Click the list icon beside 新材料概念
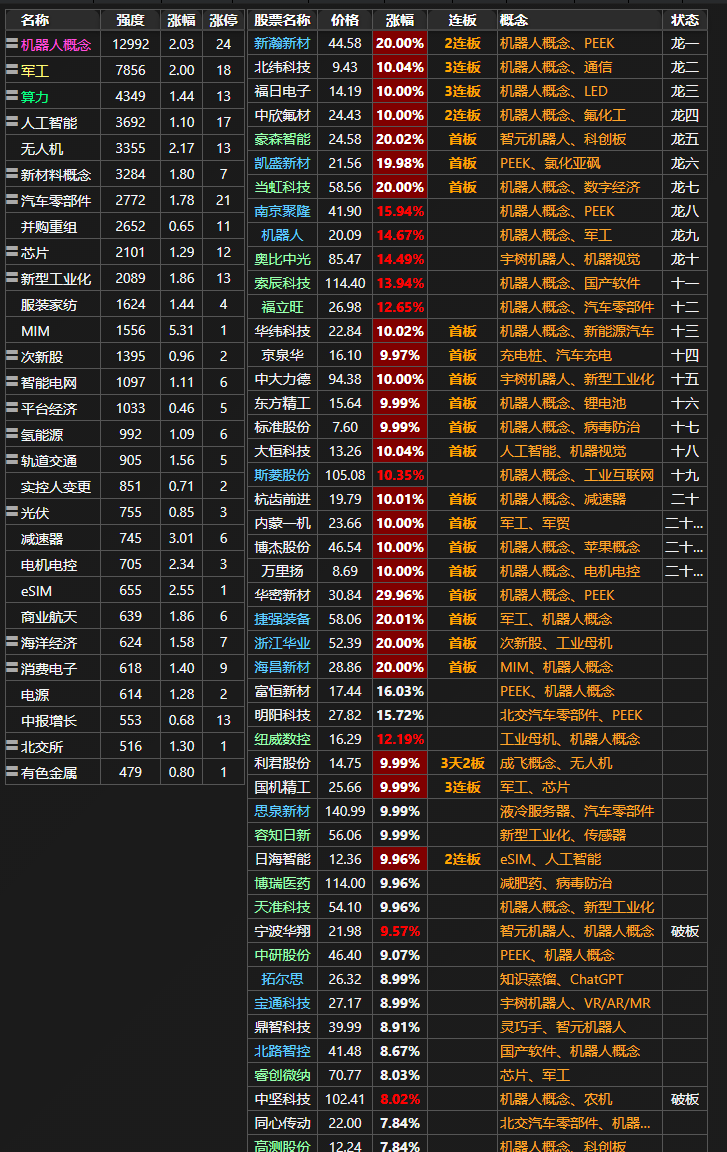This screenshot has height=1152, width=727. (x=12, y=174)
